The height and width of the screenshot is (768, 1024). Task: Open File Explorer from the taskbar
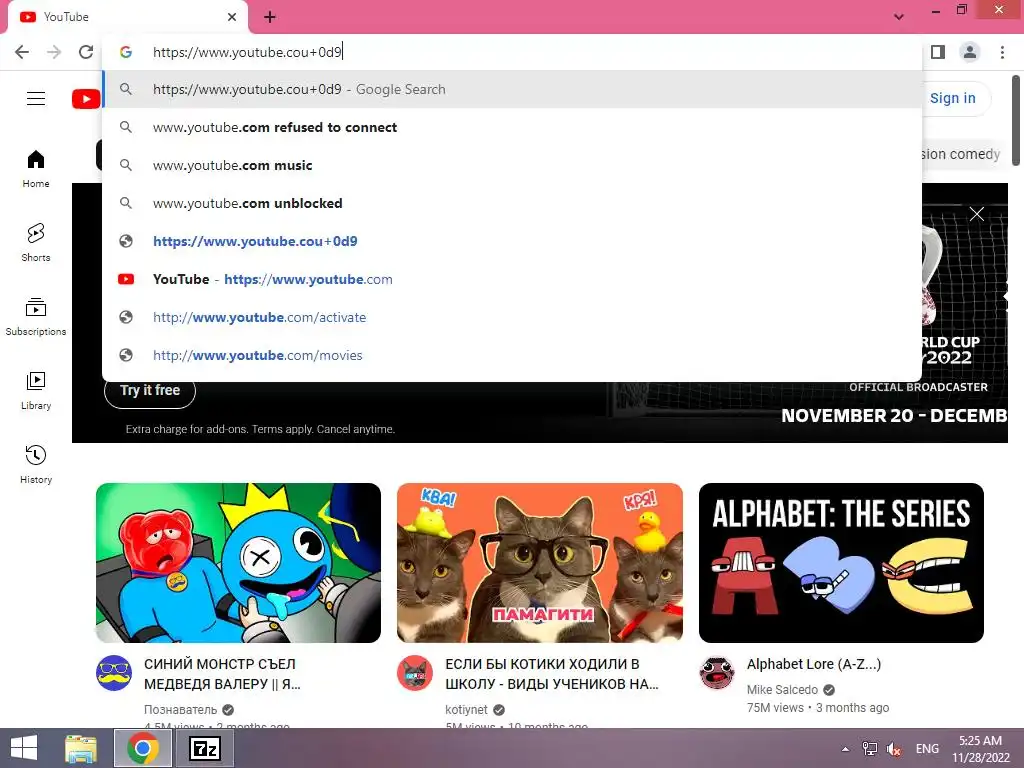[x=81, y=748]
